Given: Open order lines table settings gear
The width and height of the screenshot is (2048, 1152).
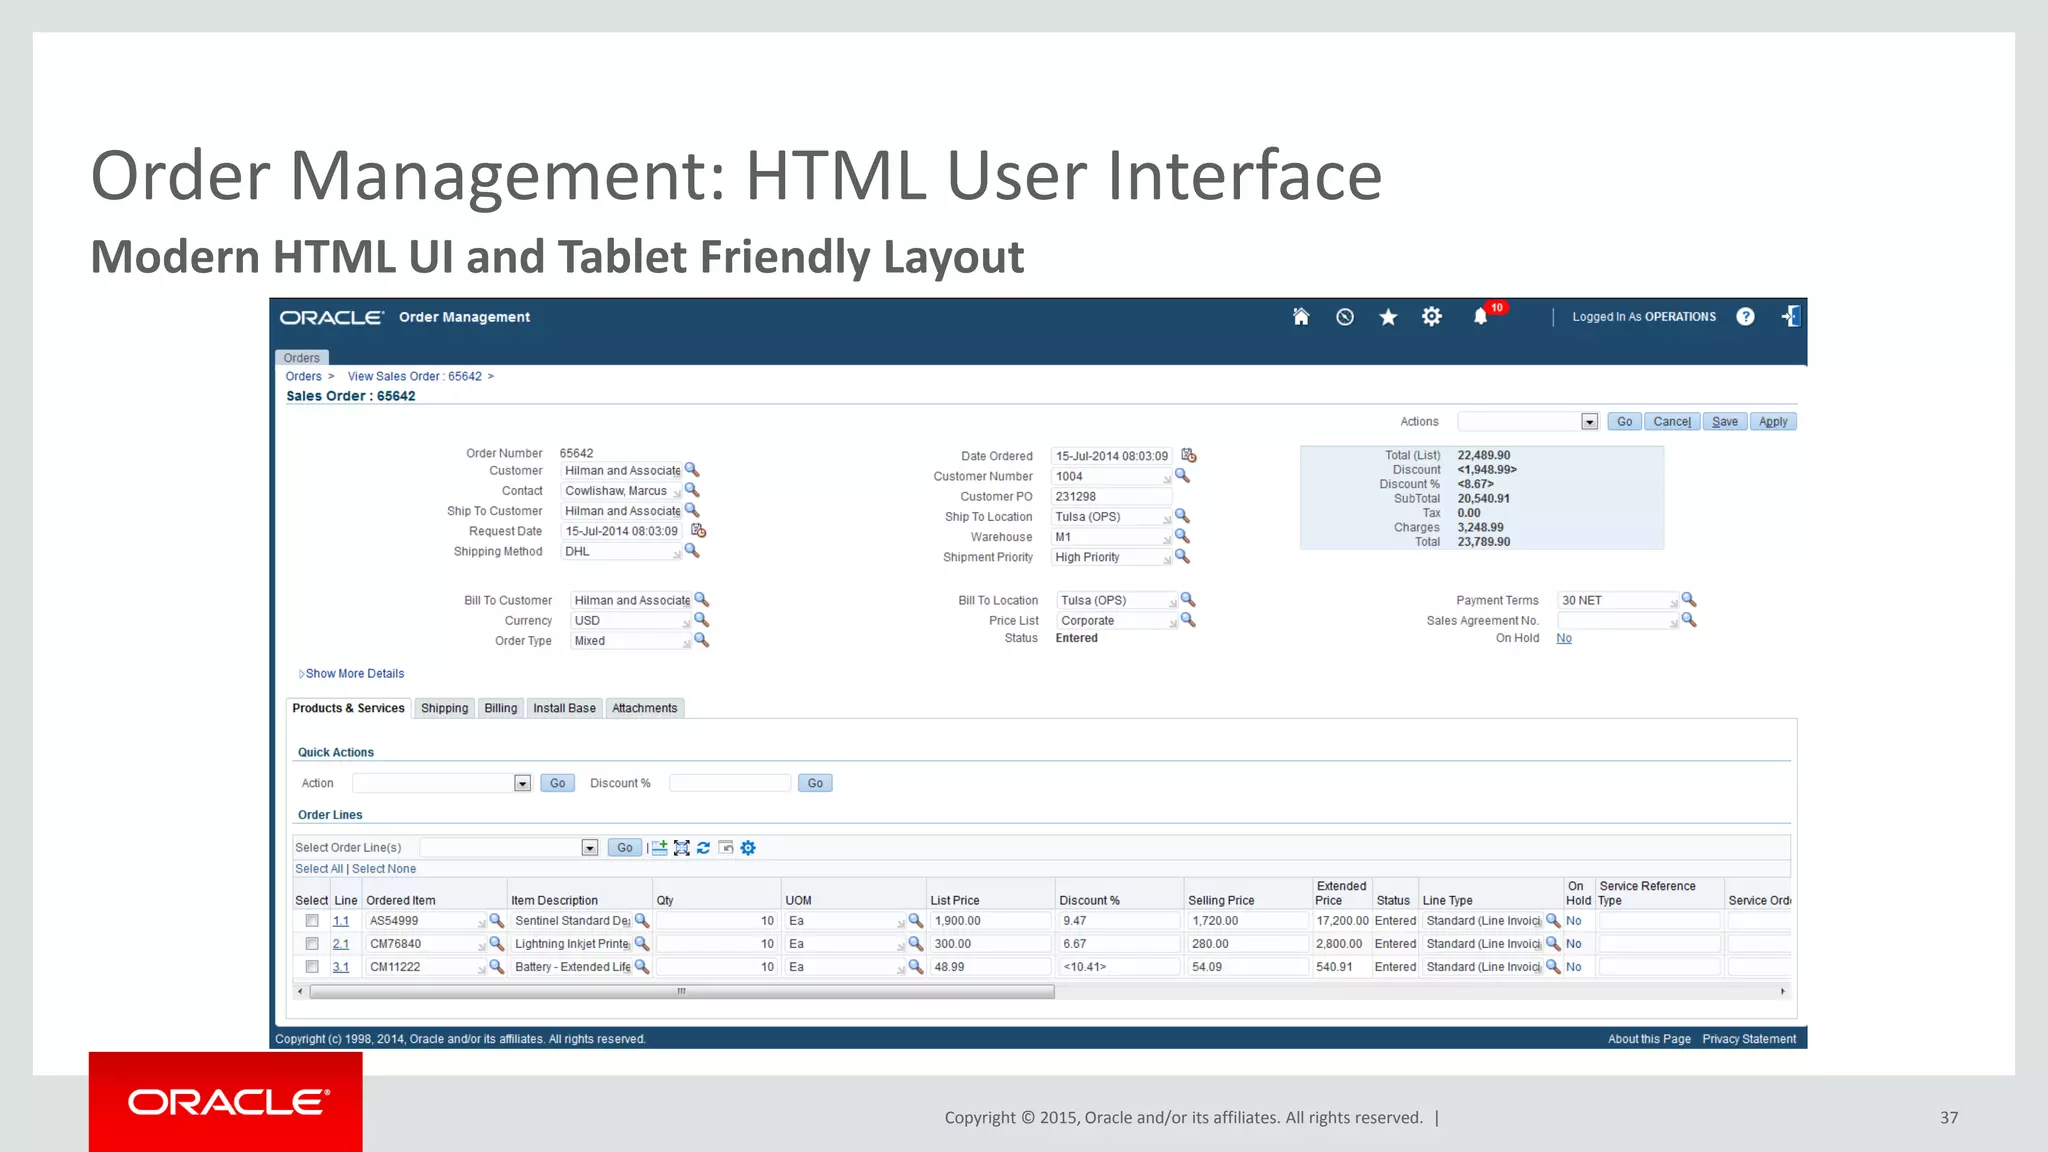Looking at the screenshot, I should coord(748,848).
